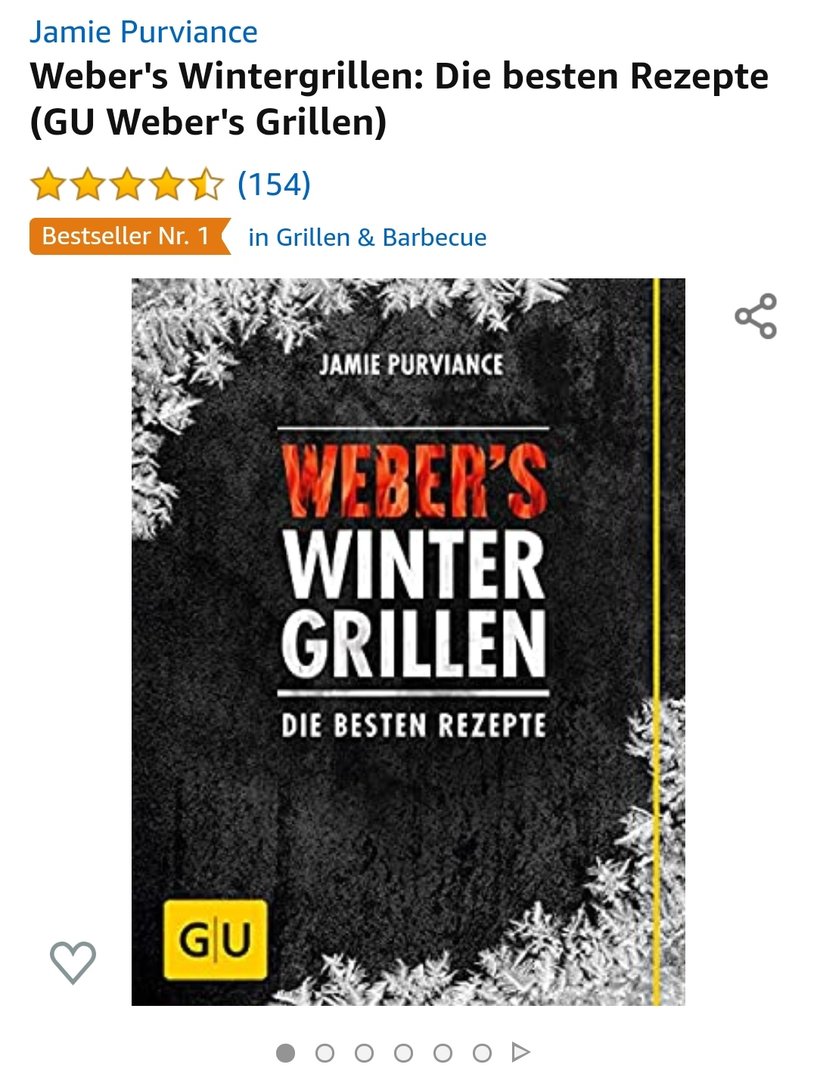Click the first gold rating star

[48, 184]
